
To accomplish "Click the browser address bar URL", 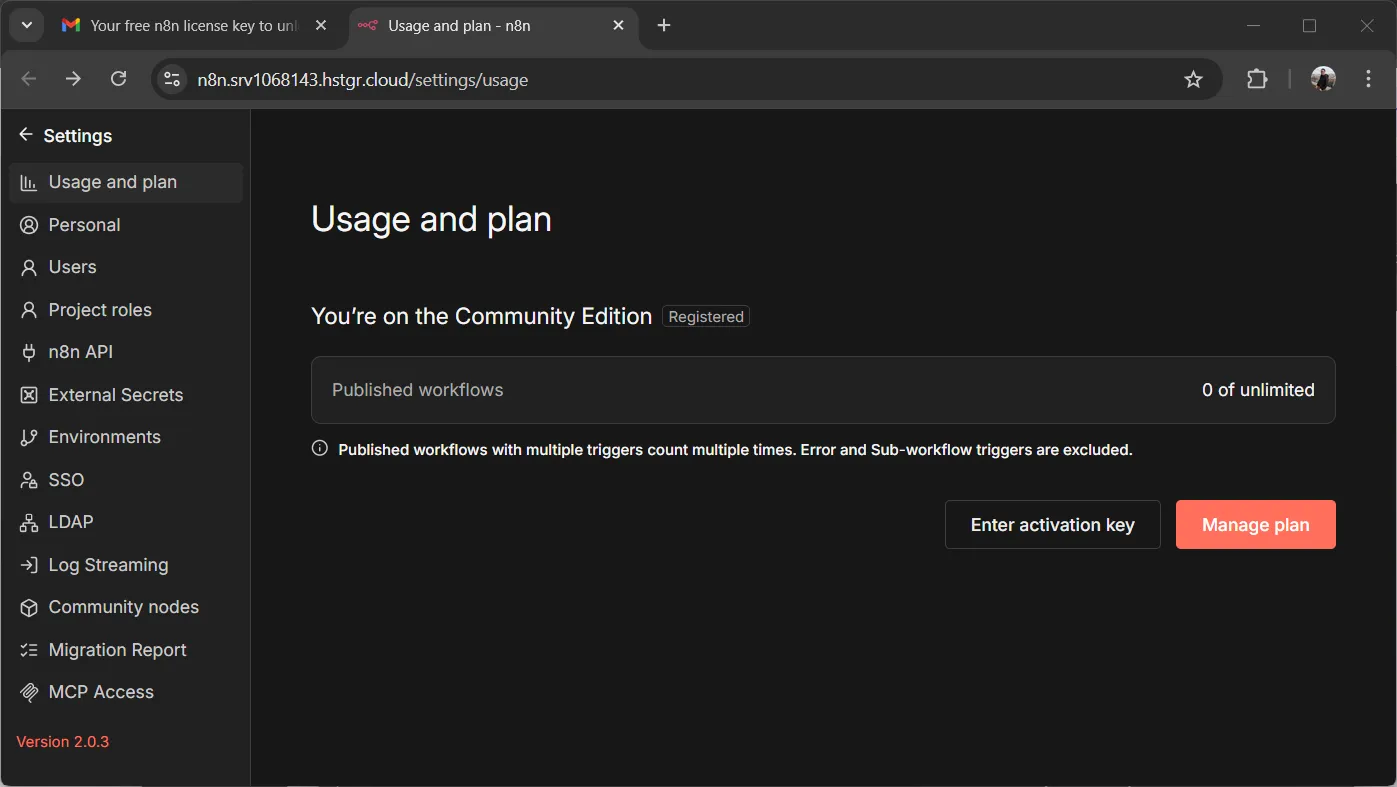I will 362,80.
